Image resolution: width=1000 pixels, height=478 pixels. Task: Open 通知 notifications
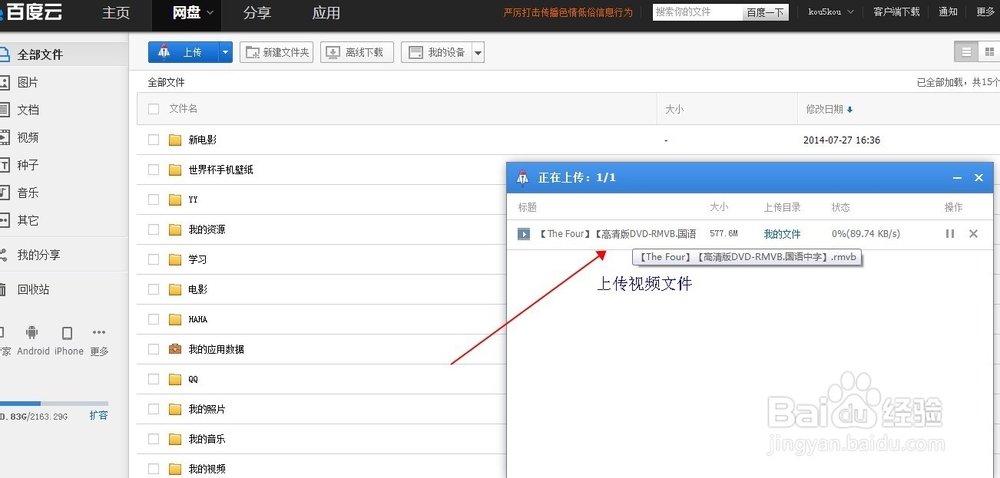click(948, 12)
